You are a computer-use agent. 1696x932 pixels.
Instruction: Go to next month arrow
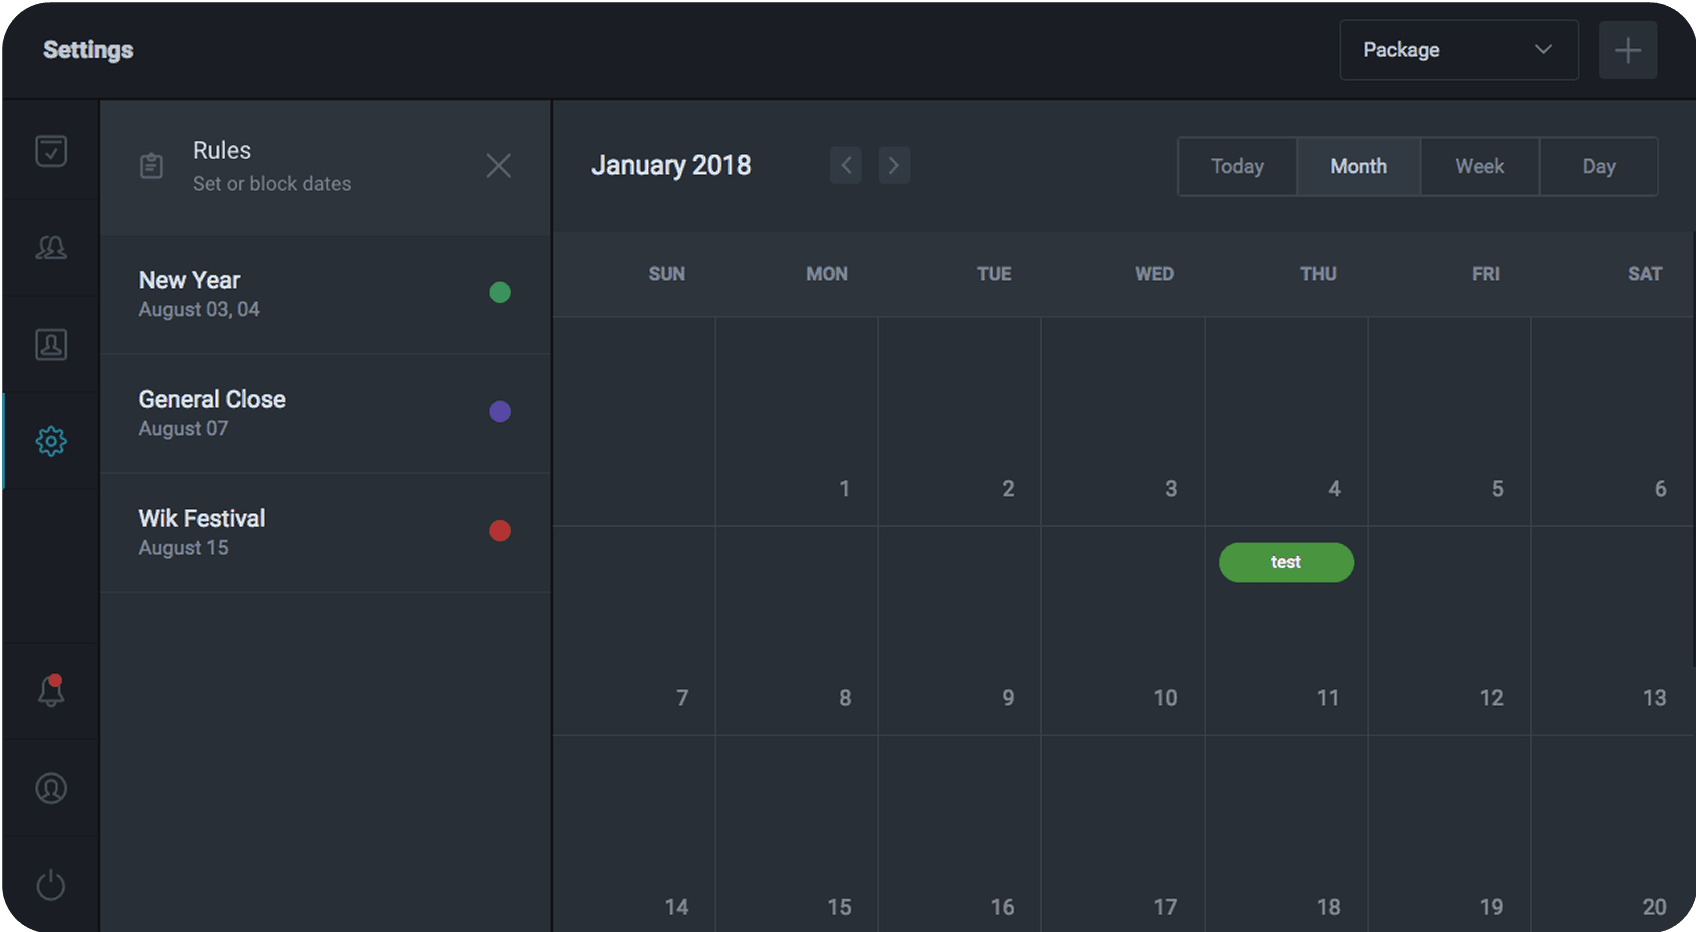pyautogui.click(x=894, y=166)
